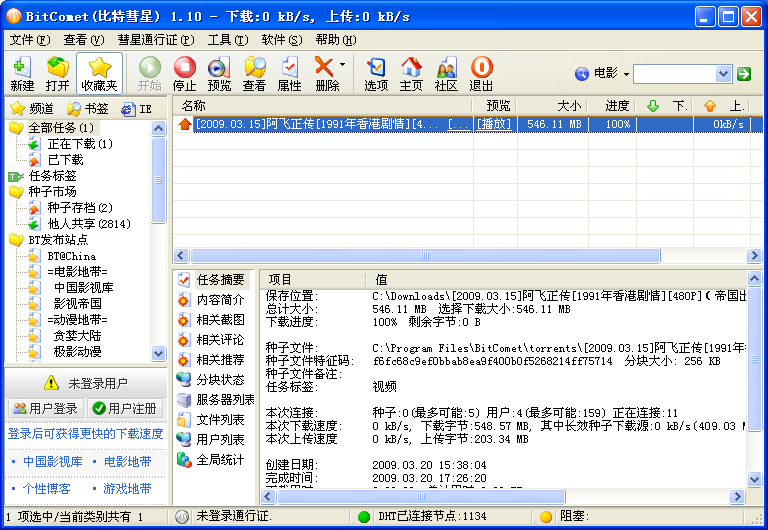This screenshot has height=530, width=768.
Task: Open the 工具(T) menu
Action: [x=228, y=40]
